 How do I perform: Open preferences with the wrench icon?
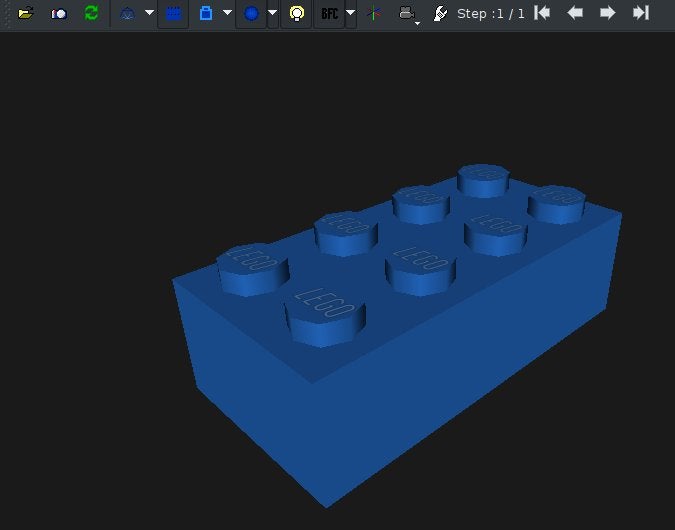[x=440, y=14]
